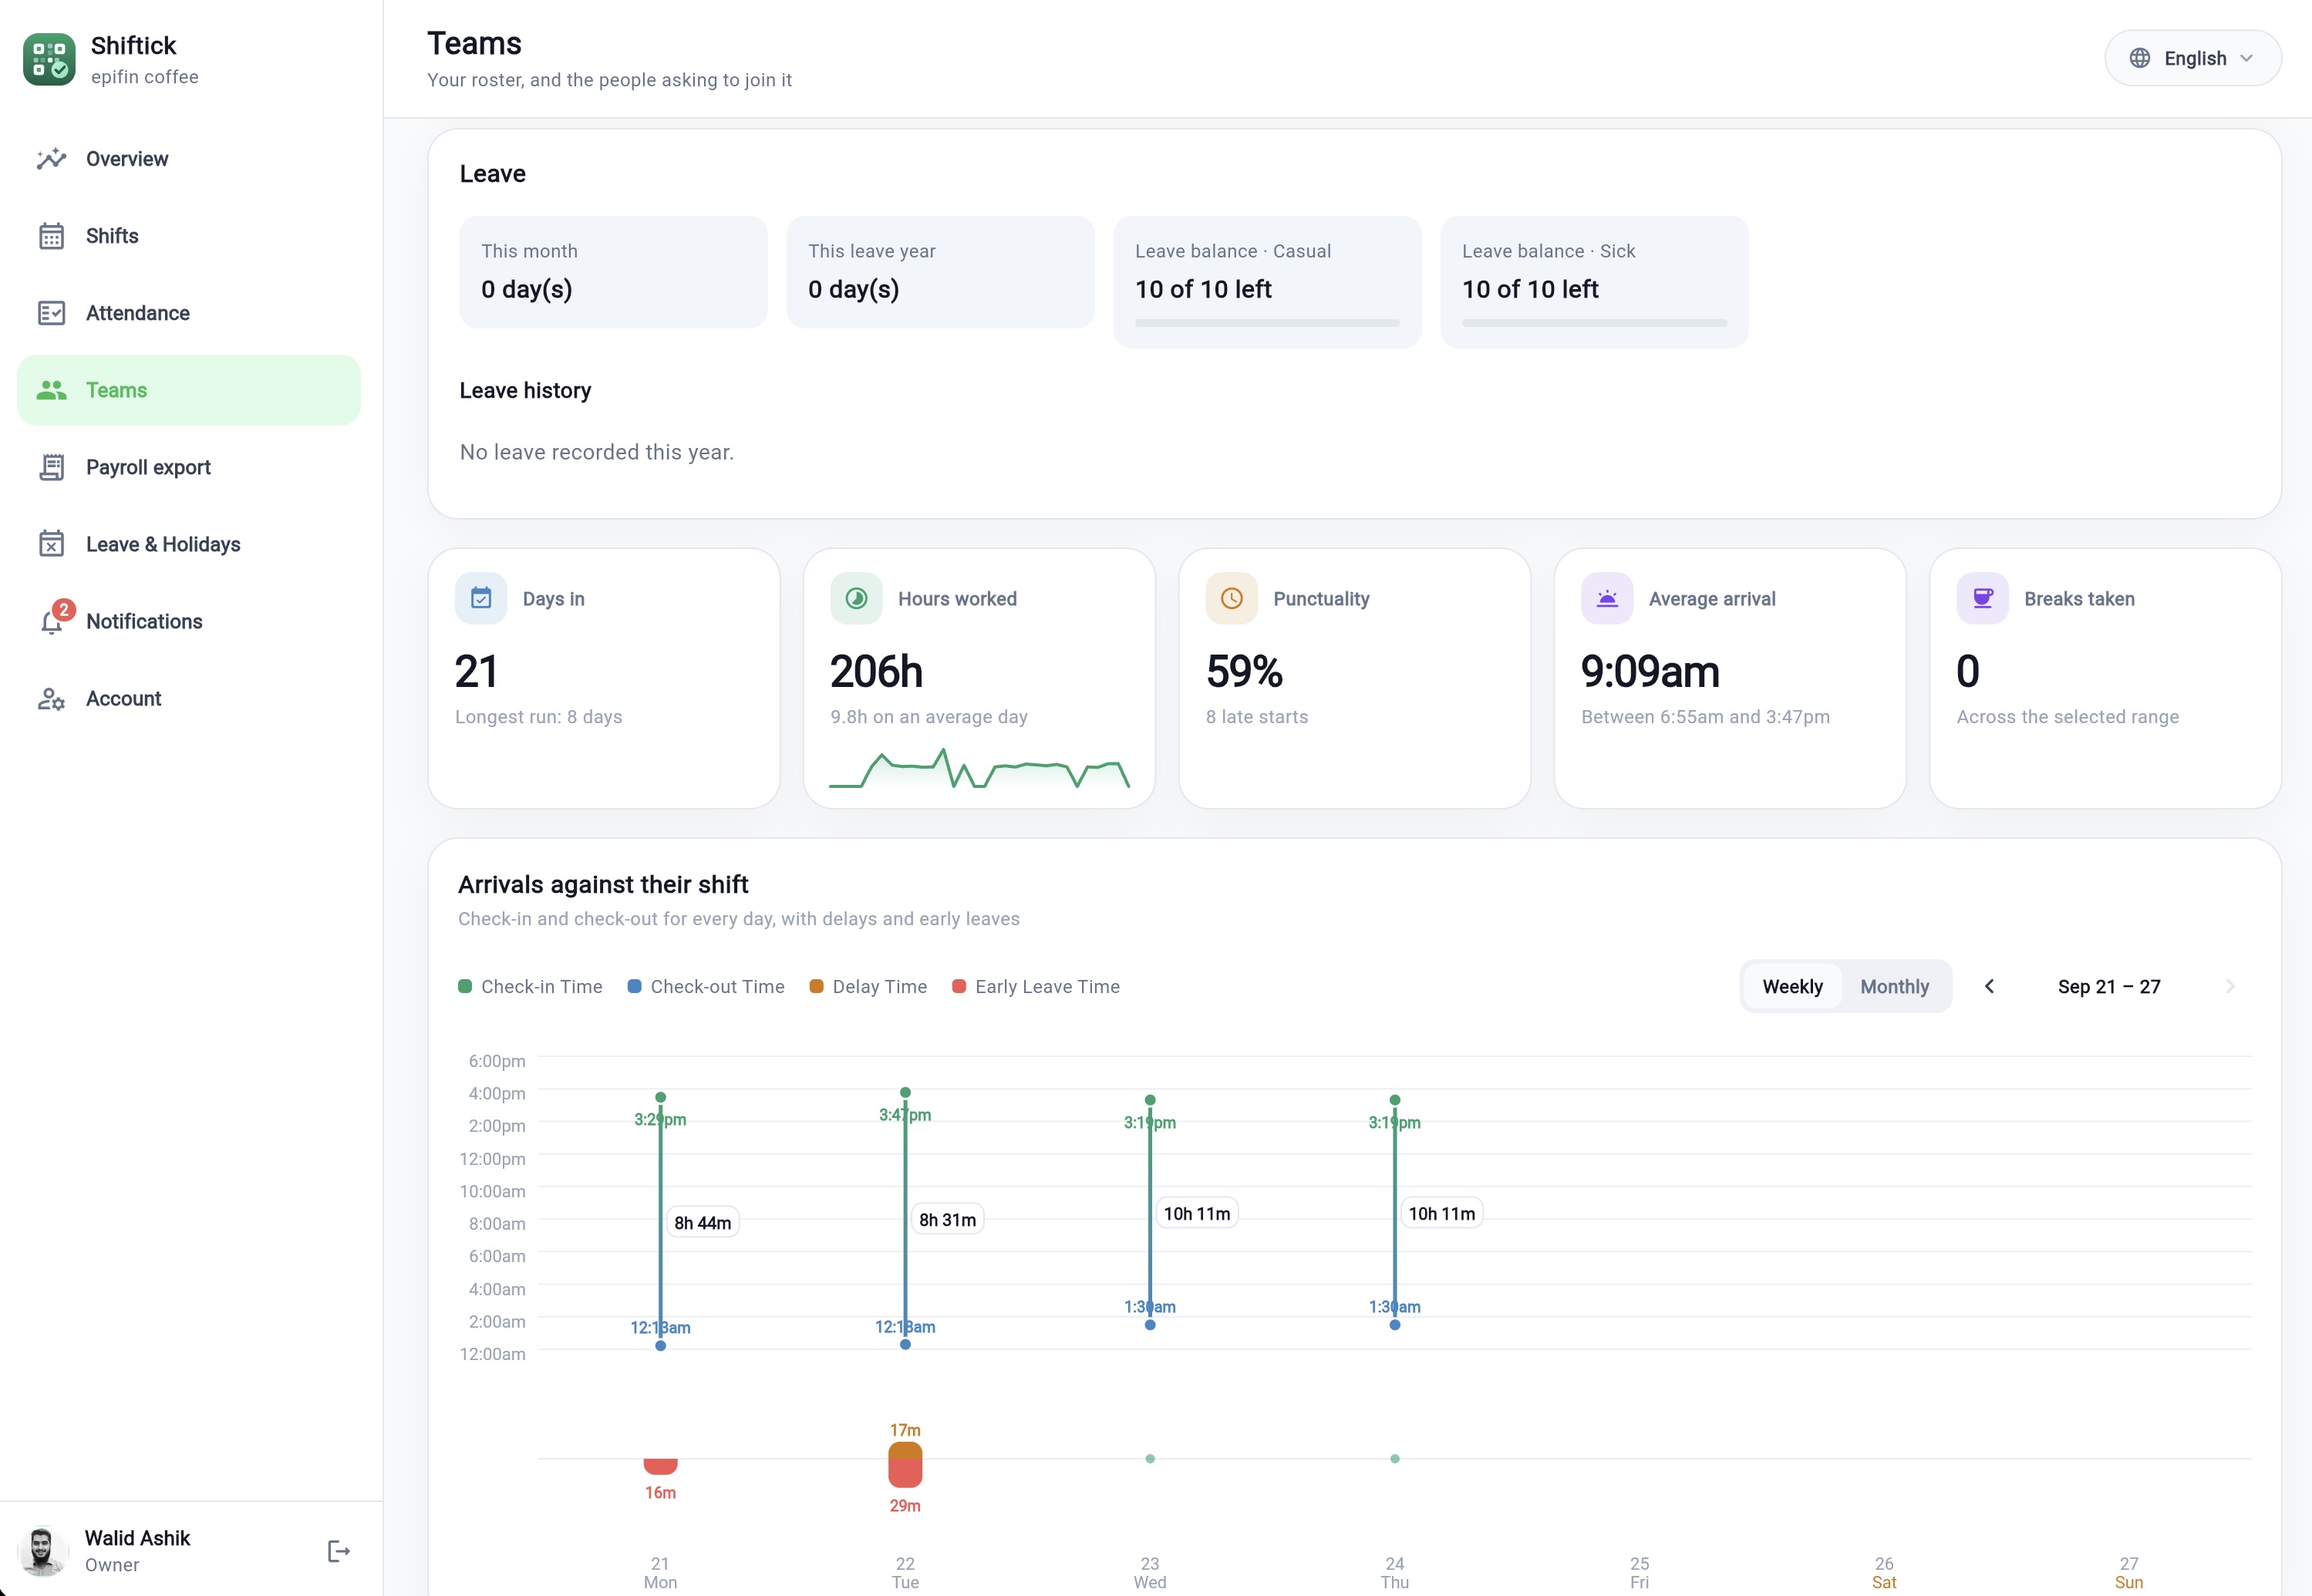
Task: Click the Teams people icon
Action: [51, 390]
